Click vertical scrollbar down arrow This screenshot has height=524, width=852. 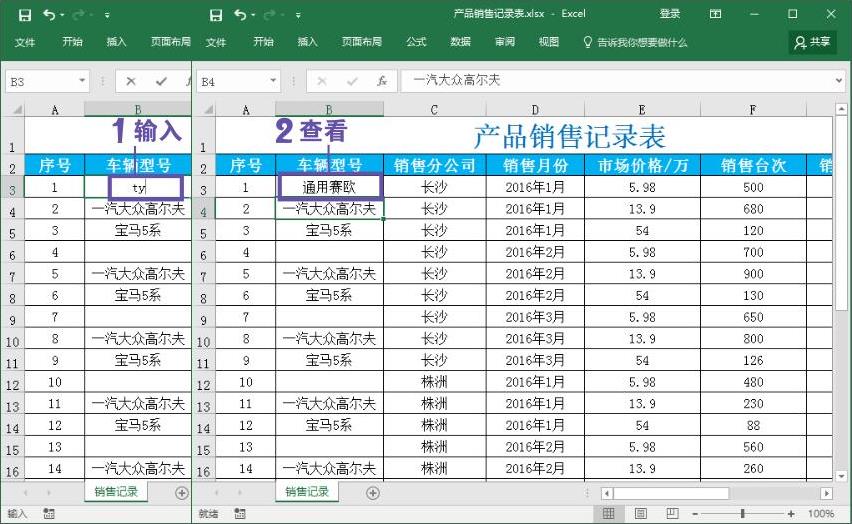[x=841, y=476]
